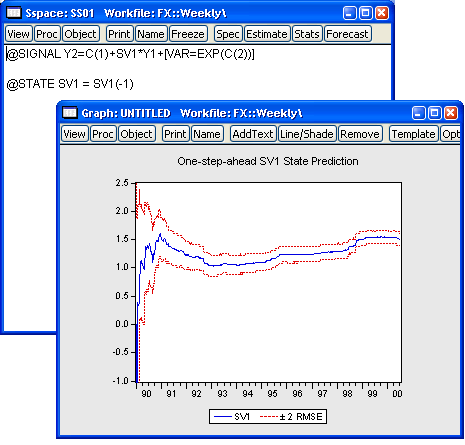Click Print in the Sspace toolbar

click(120, 34)
